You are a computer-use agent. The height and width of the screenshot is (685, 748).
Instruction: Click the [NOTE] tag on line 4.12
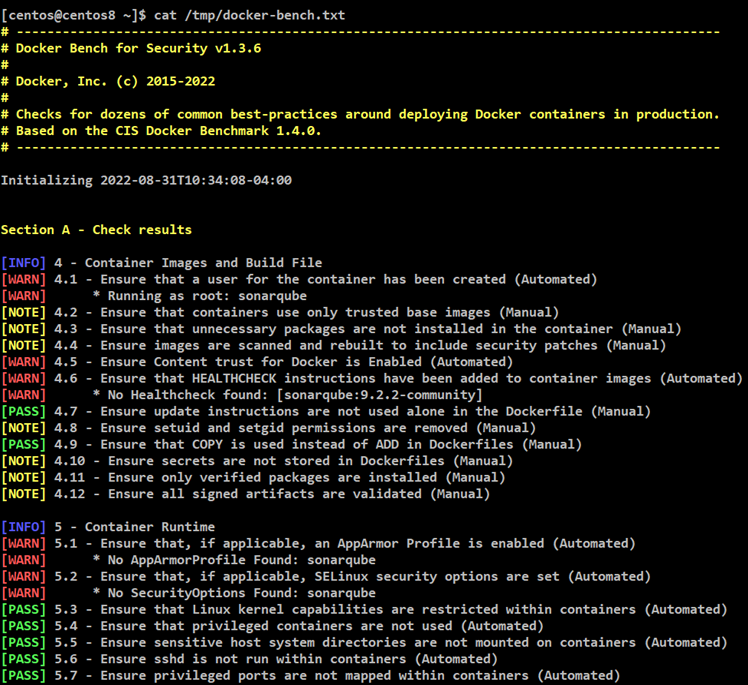23,494
